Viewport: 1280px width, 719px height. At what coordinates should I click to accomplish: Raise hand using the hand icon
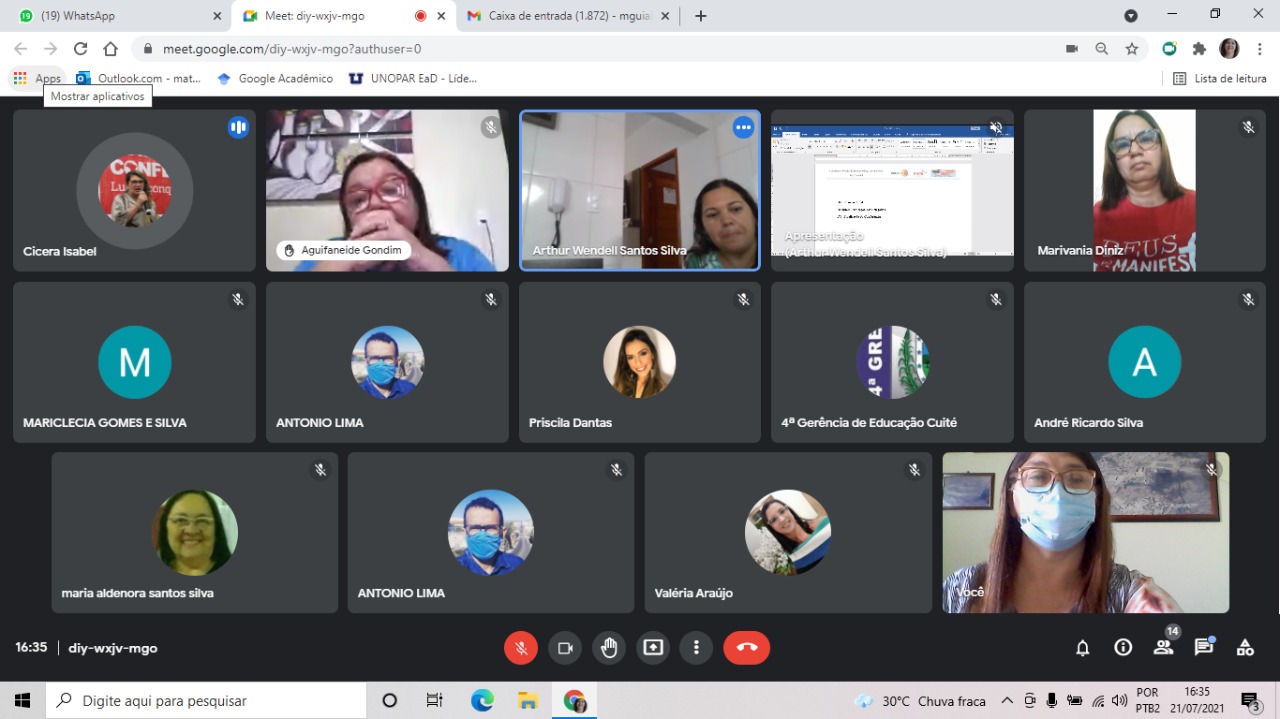609,648
